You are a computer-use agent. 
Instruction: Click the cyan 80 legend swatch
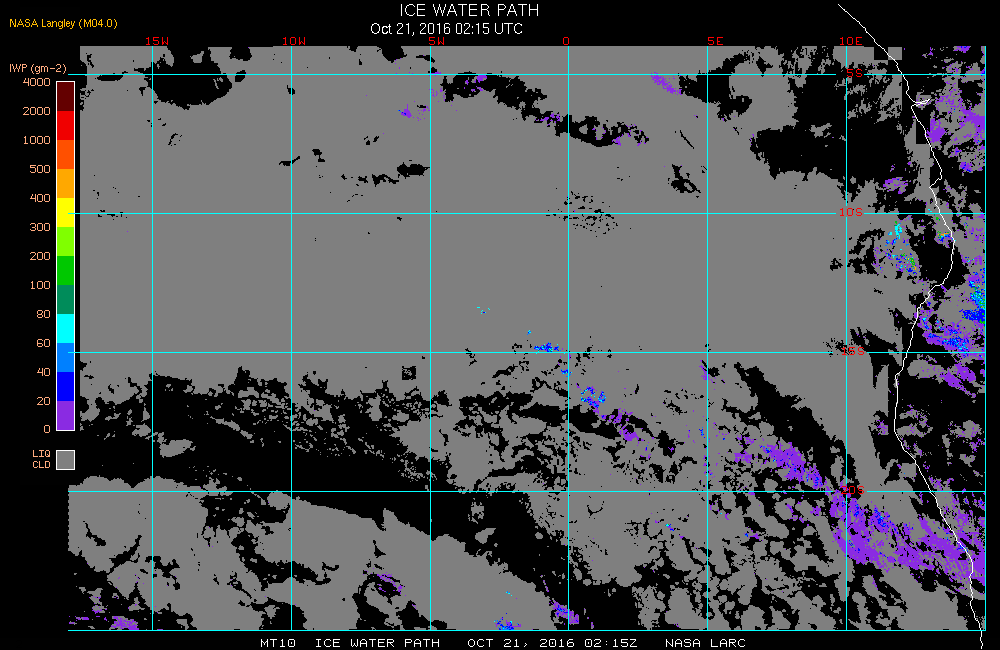pyautogui.click(x=66, y=329)
